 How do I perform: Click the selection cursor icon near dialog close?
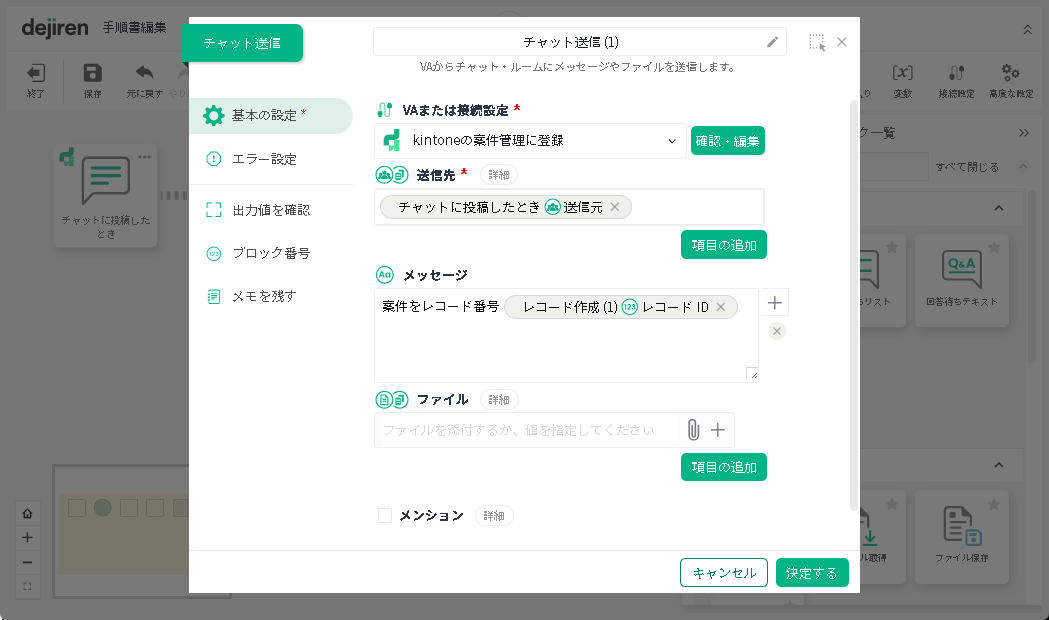coord(817,42)
